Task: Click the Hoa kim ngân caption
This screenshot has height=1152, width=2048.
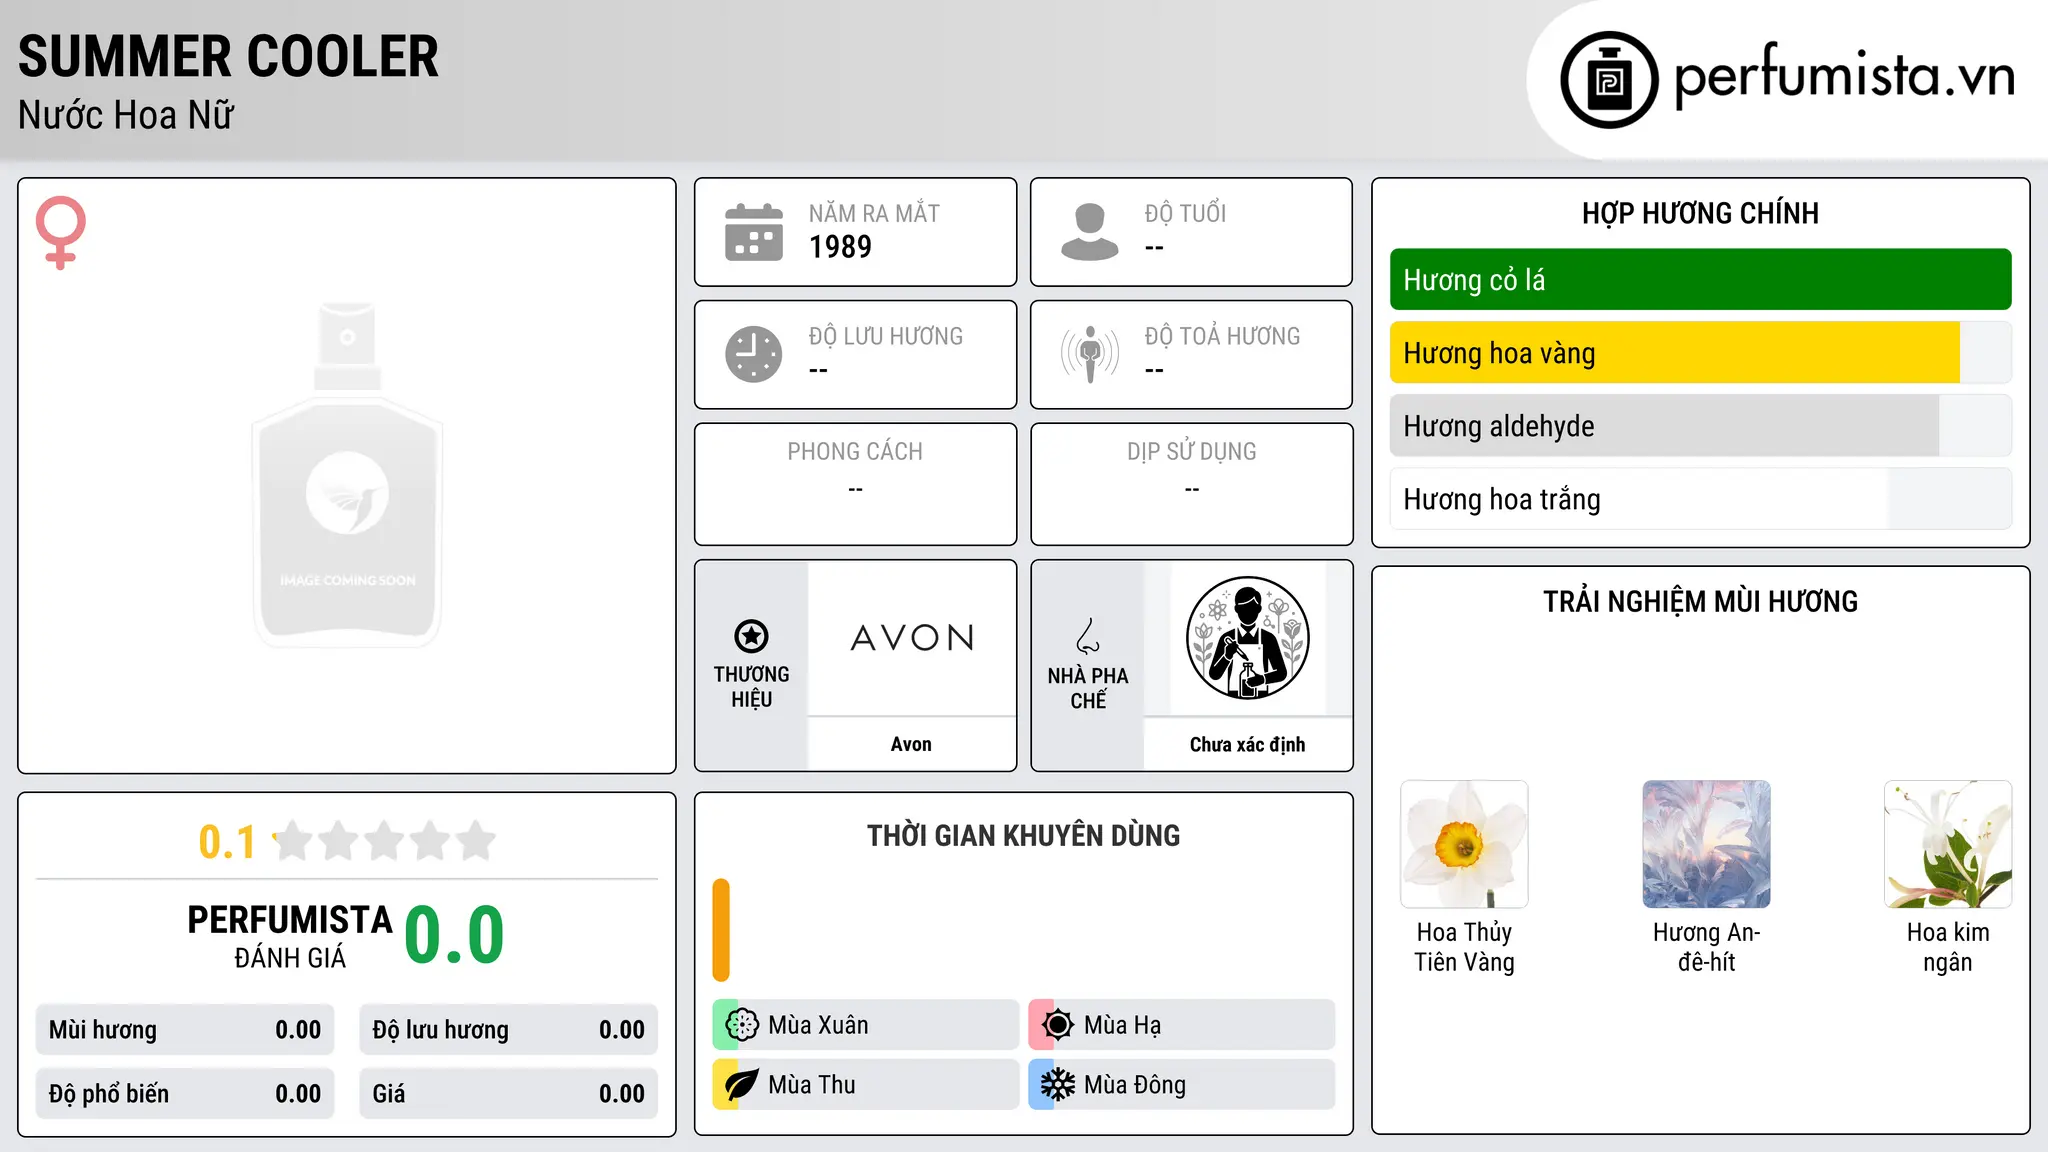Action: 1947,947
